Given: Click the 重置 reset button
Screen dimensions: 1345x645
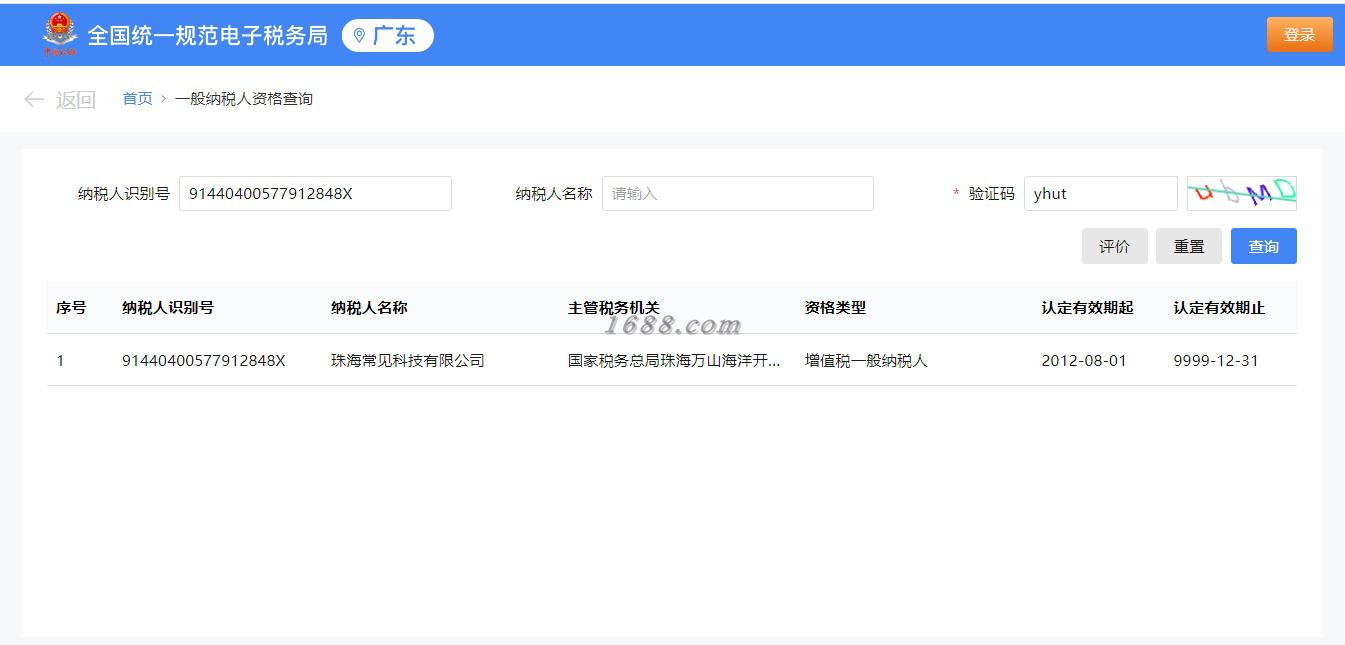Looking at the screenshot, I should tap(1189, 246).
